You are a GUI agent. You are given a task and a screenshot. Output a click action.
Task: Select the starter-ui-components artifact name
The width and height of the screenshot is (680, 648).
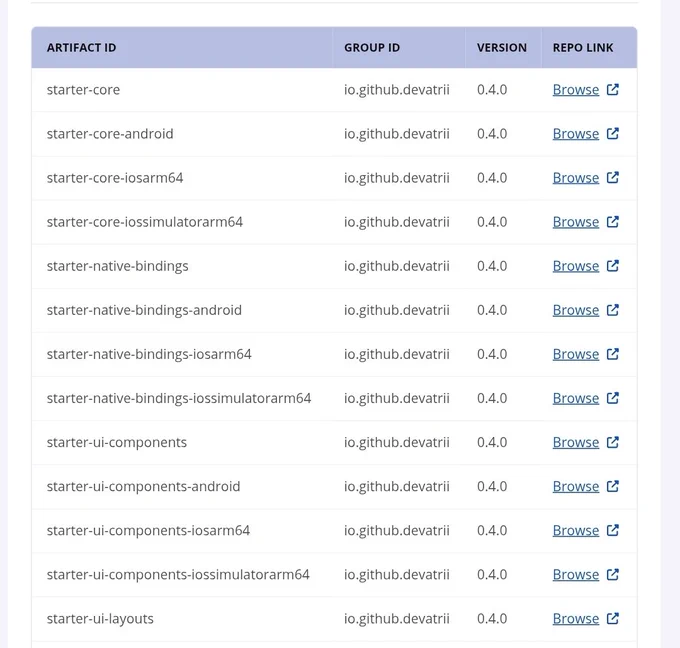pyautogui.click(x=117, y=442)
